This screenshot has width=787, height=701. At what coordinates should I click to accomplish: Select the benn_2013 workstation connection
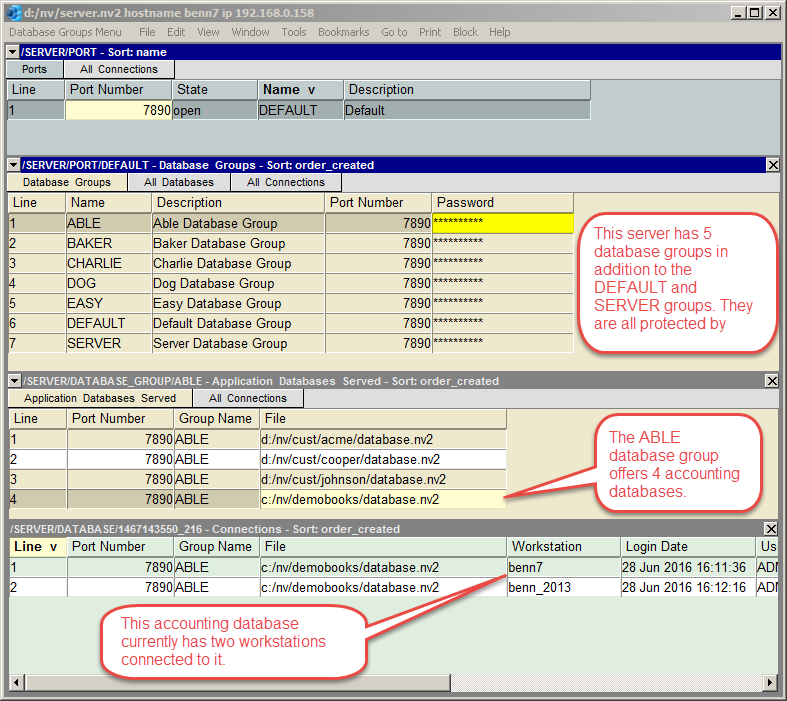[x=540, y=587]
